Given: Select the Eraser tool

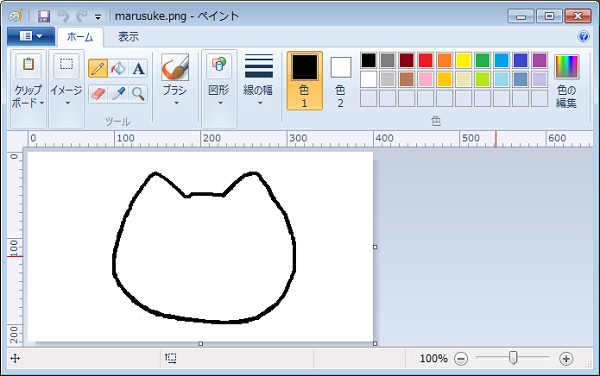Looking at the screenshot, I should pyautogui.click(x=98, y=94).
